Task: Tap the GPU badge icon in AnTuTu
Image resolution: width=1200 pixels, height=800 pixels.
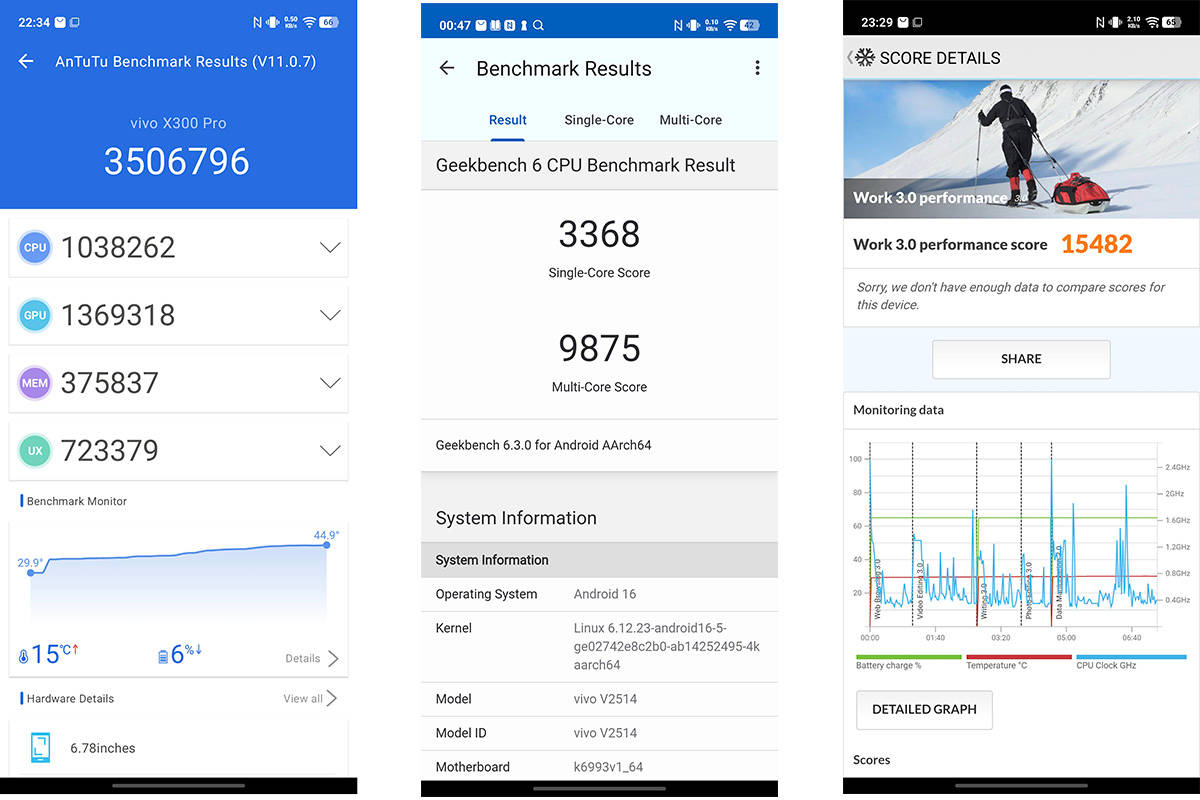Action: click(x=35, y=315)
